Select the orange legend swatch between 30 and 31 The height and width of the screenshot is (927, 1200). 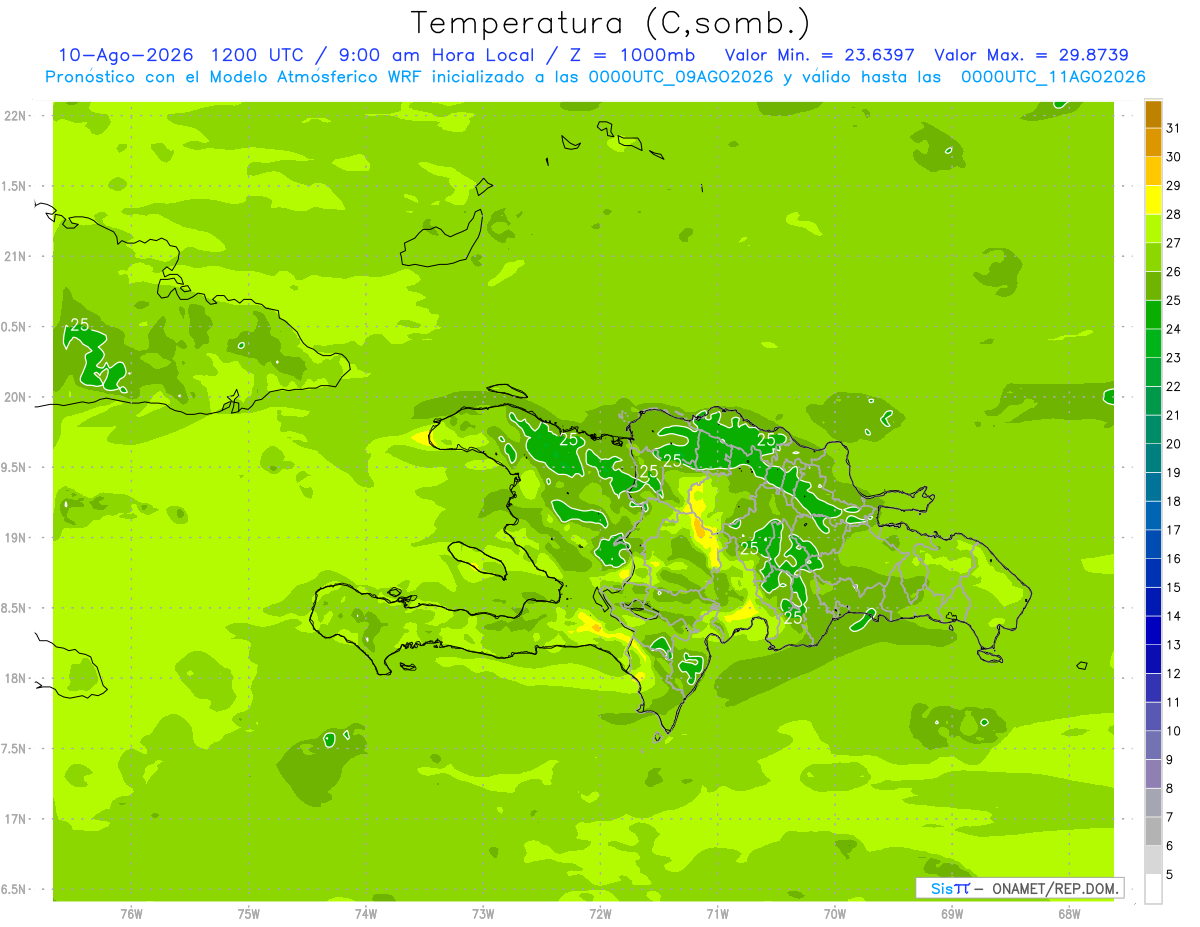pos(1153,142)
